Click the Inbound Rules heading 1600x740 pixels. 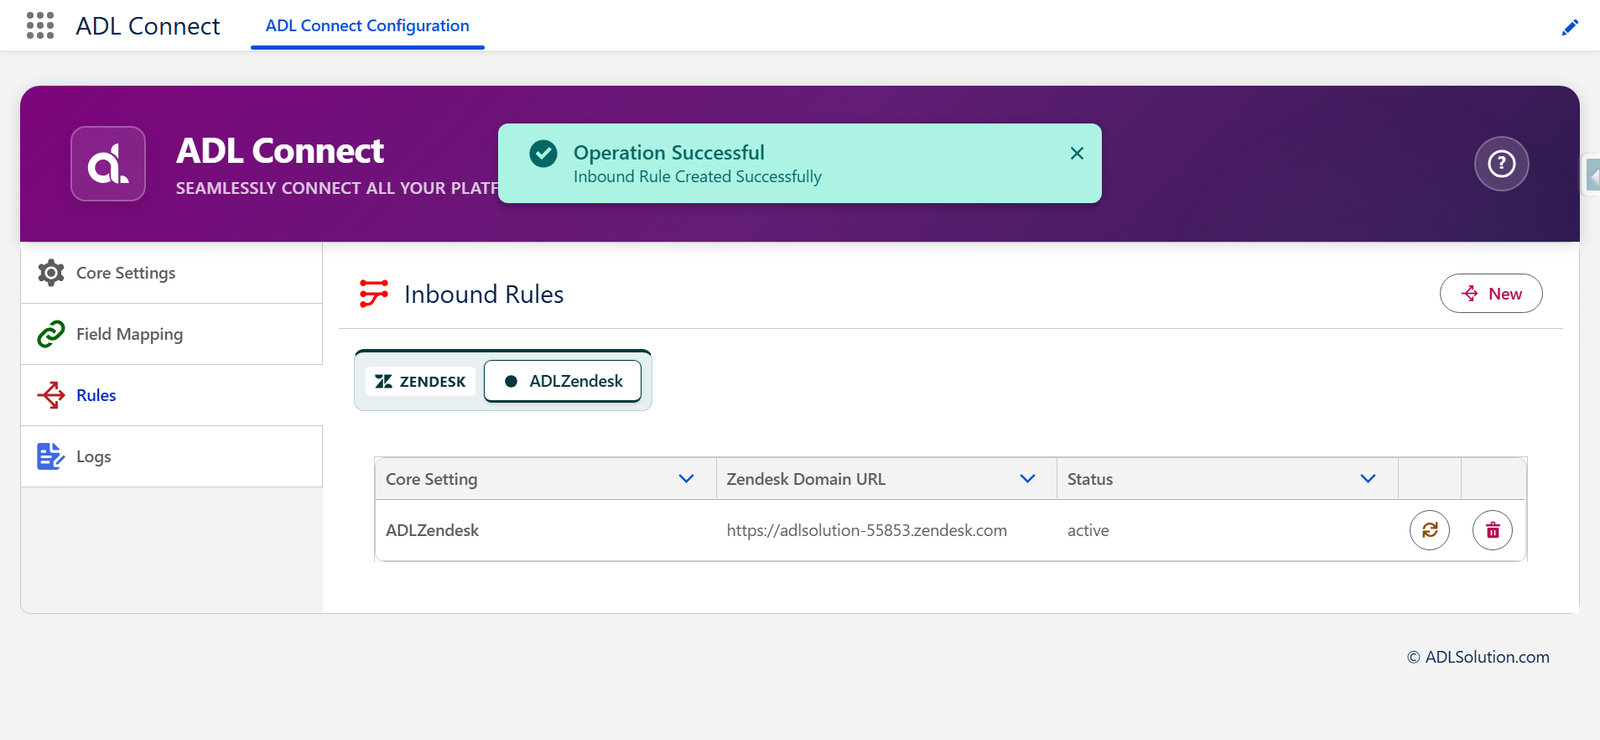[484, 294]
